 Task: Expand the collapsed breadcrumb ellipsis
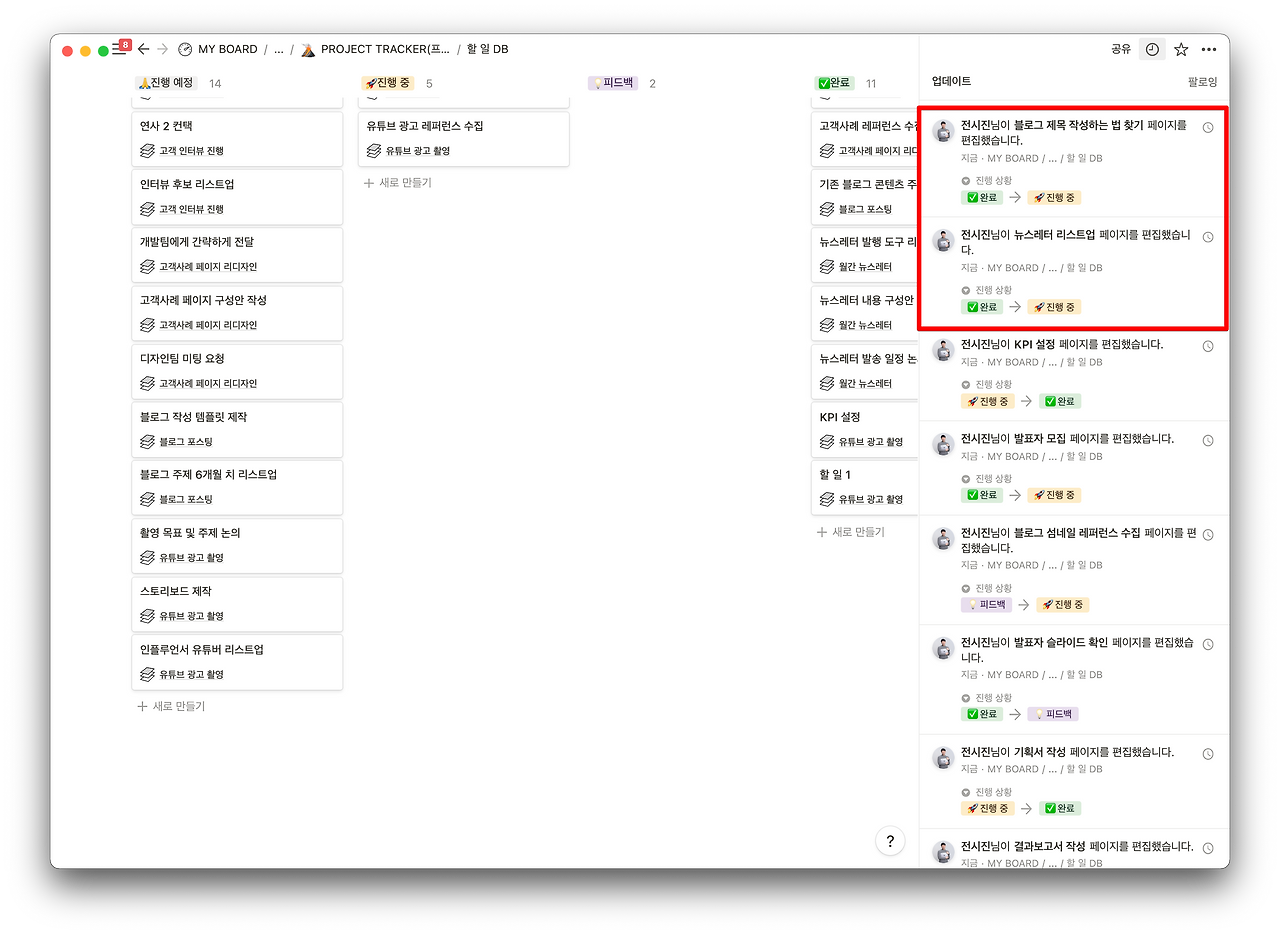click(x=279, y=49)
